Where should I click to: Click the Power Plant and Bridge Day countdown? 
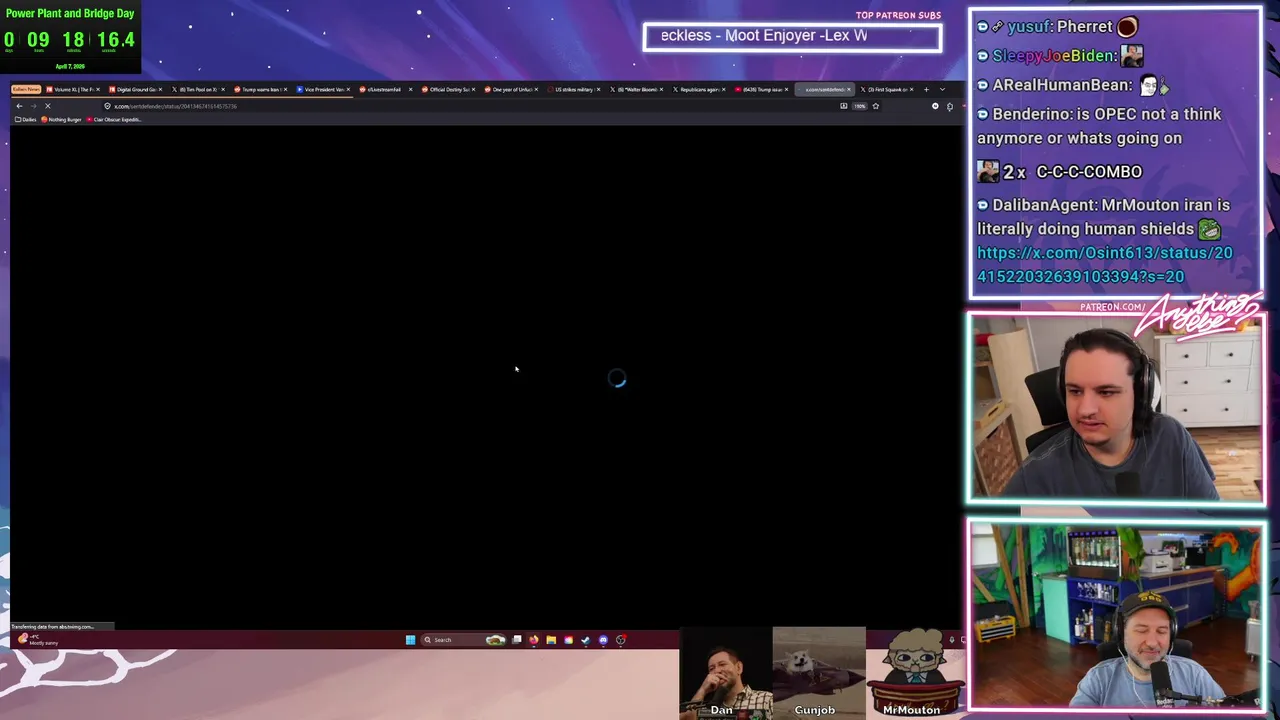click(70, 37)
